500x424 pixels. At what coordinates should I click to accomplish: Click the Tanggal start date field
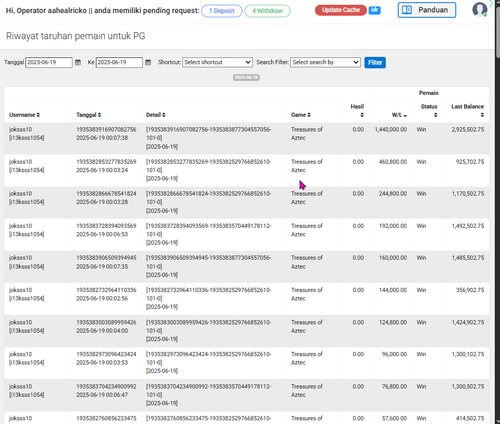[49, 62]
